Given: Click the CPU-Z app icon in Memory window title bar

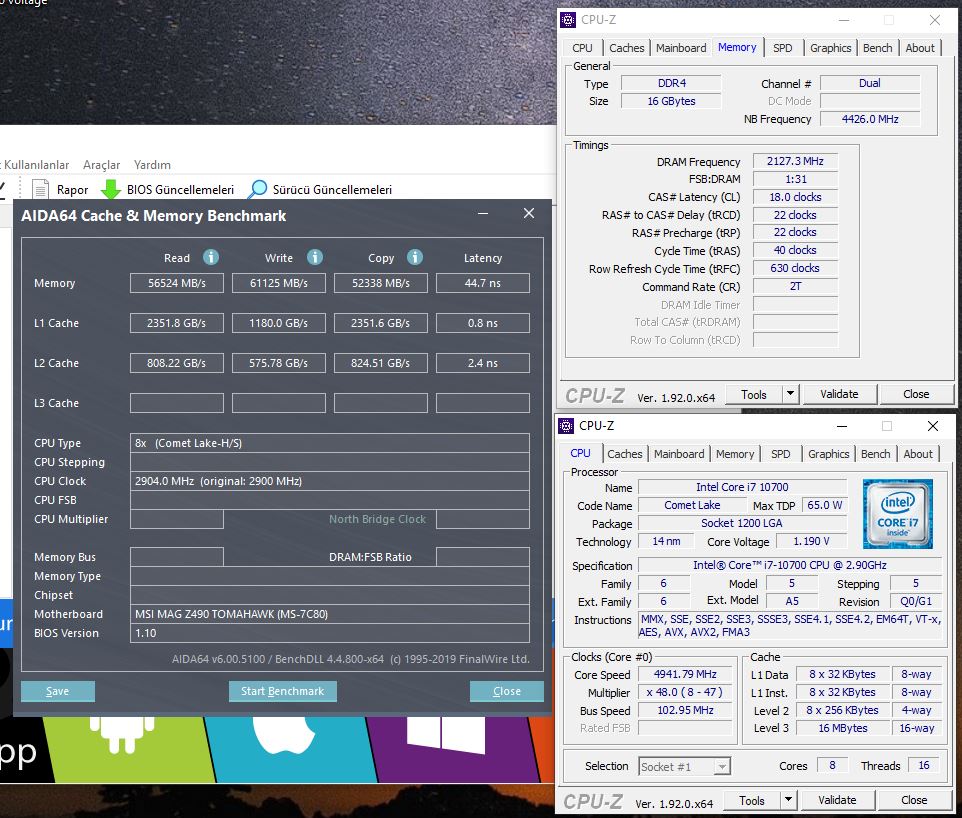Looking at the screenshot, I should 568,20.
